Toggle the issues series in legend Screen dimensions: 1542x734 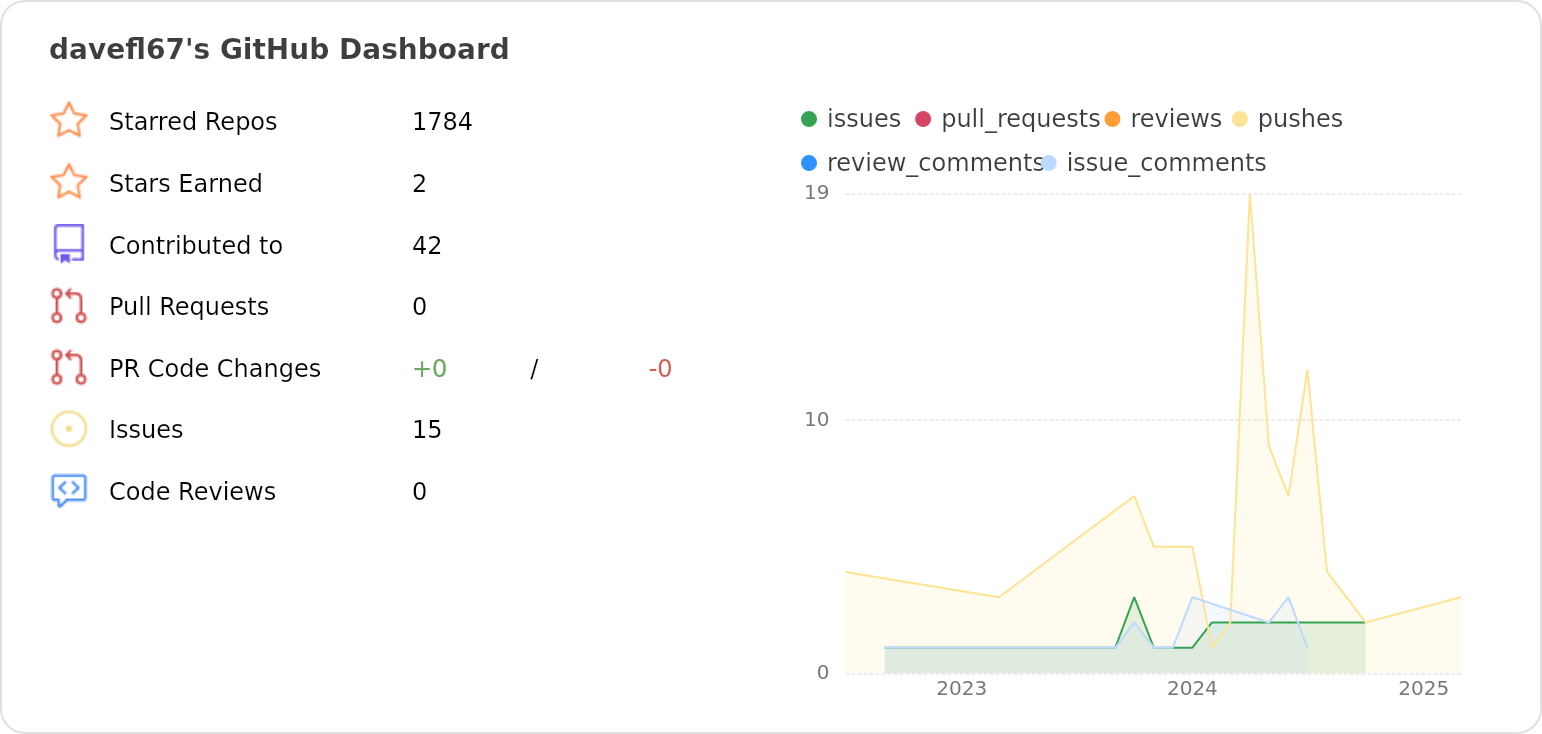pyautogui.click(x=852, y=119)
